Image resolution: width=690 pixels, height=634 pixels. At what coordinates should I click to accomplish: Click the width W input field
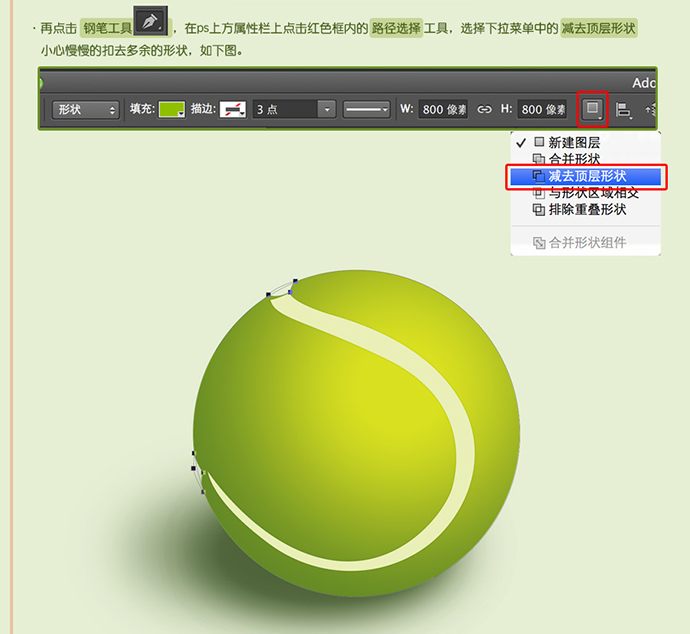[443, 109]
